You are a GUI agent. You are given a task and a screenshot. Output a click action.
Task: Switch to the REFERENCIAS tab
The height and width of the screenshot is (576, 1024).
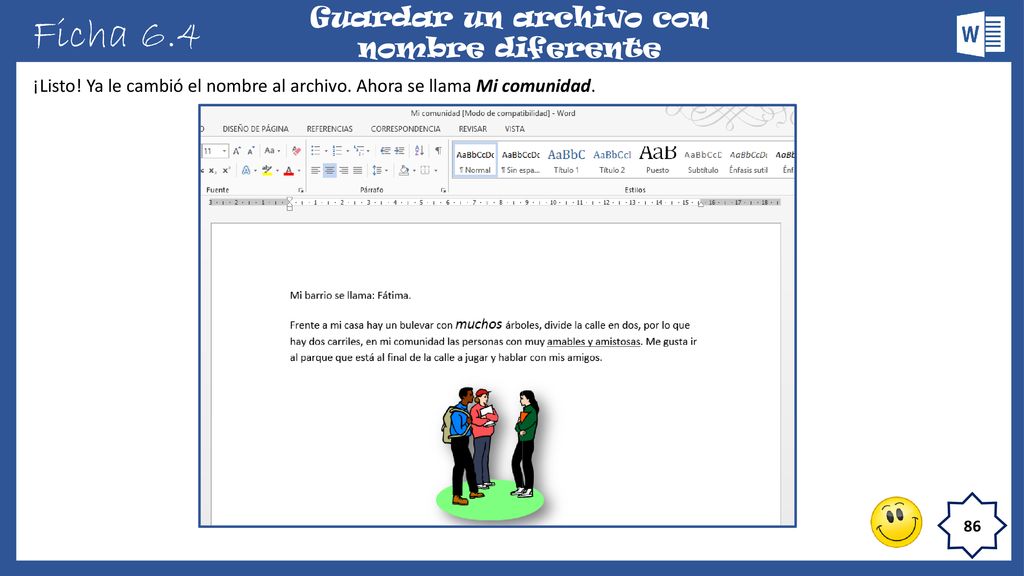(x=330, y=129)
